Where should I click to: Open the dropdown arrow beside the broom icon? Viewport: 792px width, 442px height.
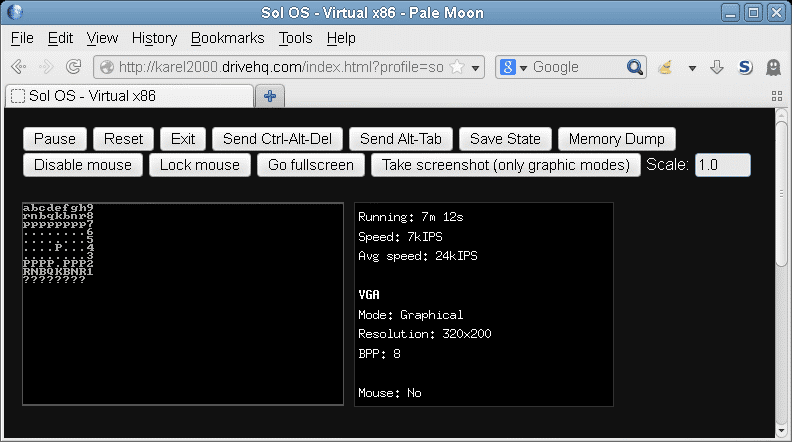click(x=692, y=68)
